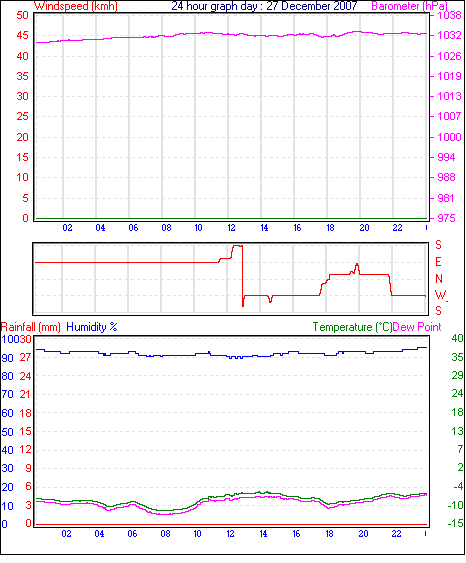The image size is (466, 563).
Task: Click the 35 windspeed axis value
Action: (x=22, y=76)
